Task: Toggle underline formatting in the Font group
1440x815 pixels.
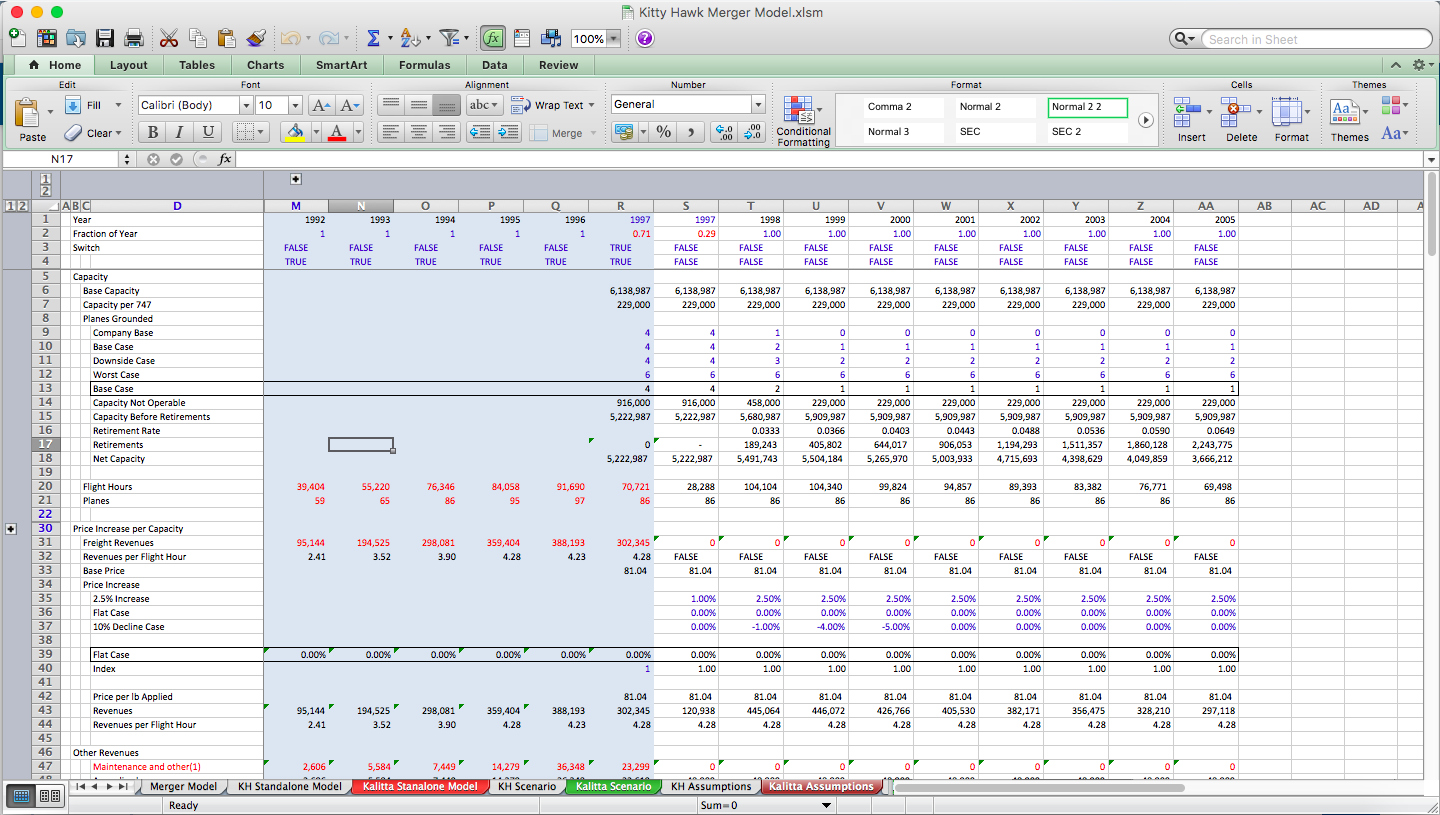Action: (x=207, y=131)
